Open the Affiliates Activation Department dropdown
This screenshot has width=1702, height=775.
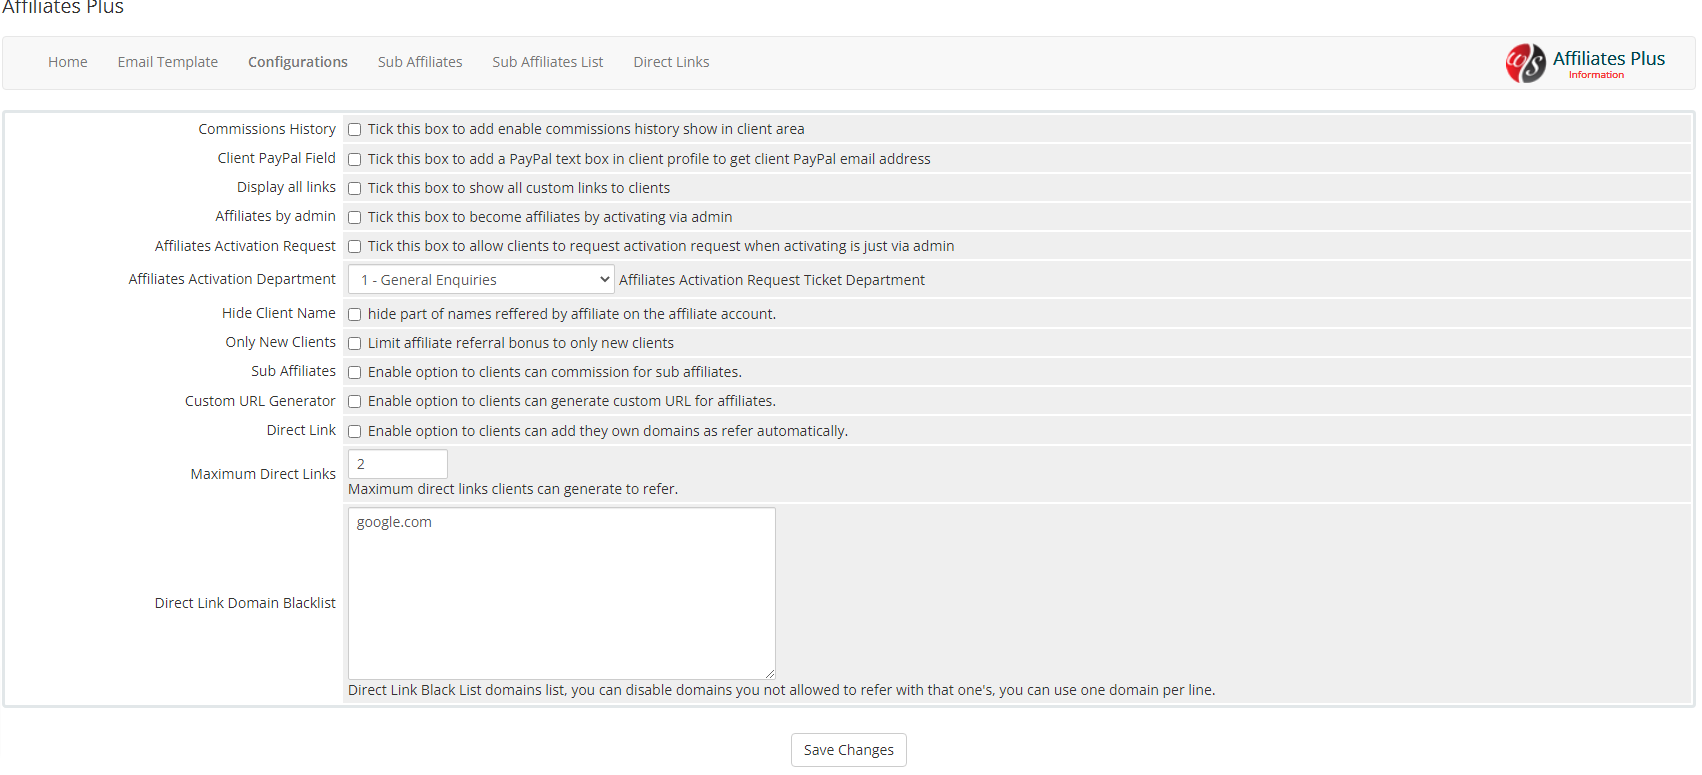pos(481,280)
